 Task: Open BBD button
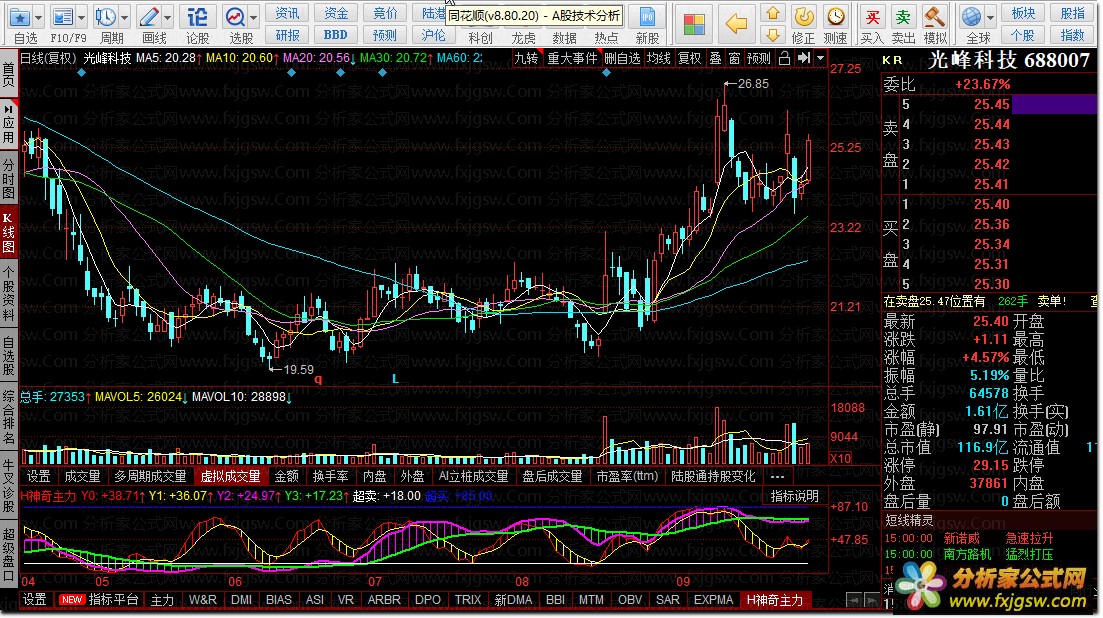(x=336, y=34)
